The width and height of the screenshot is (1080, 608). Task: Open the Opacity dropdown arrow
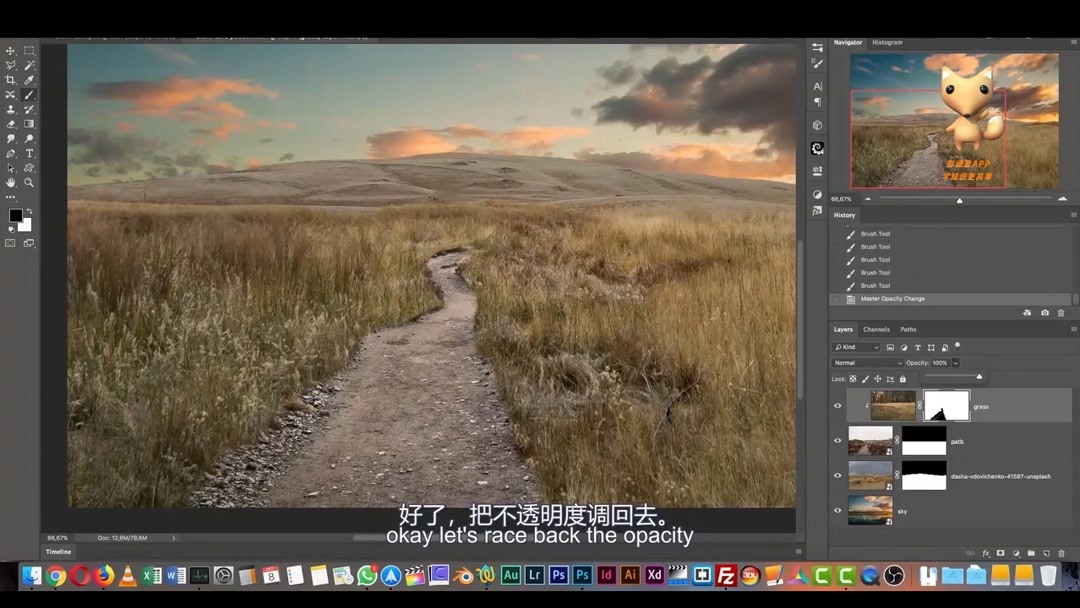pos(955,361)
